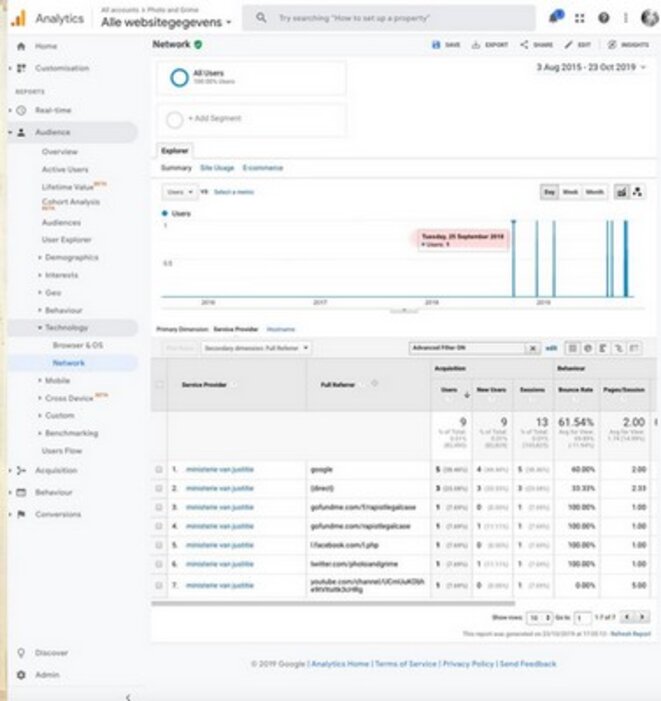This screenshot has width=661, height=701.
Task: Select the Week granularity button
Action: click(570, 192)
